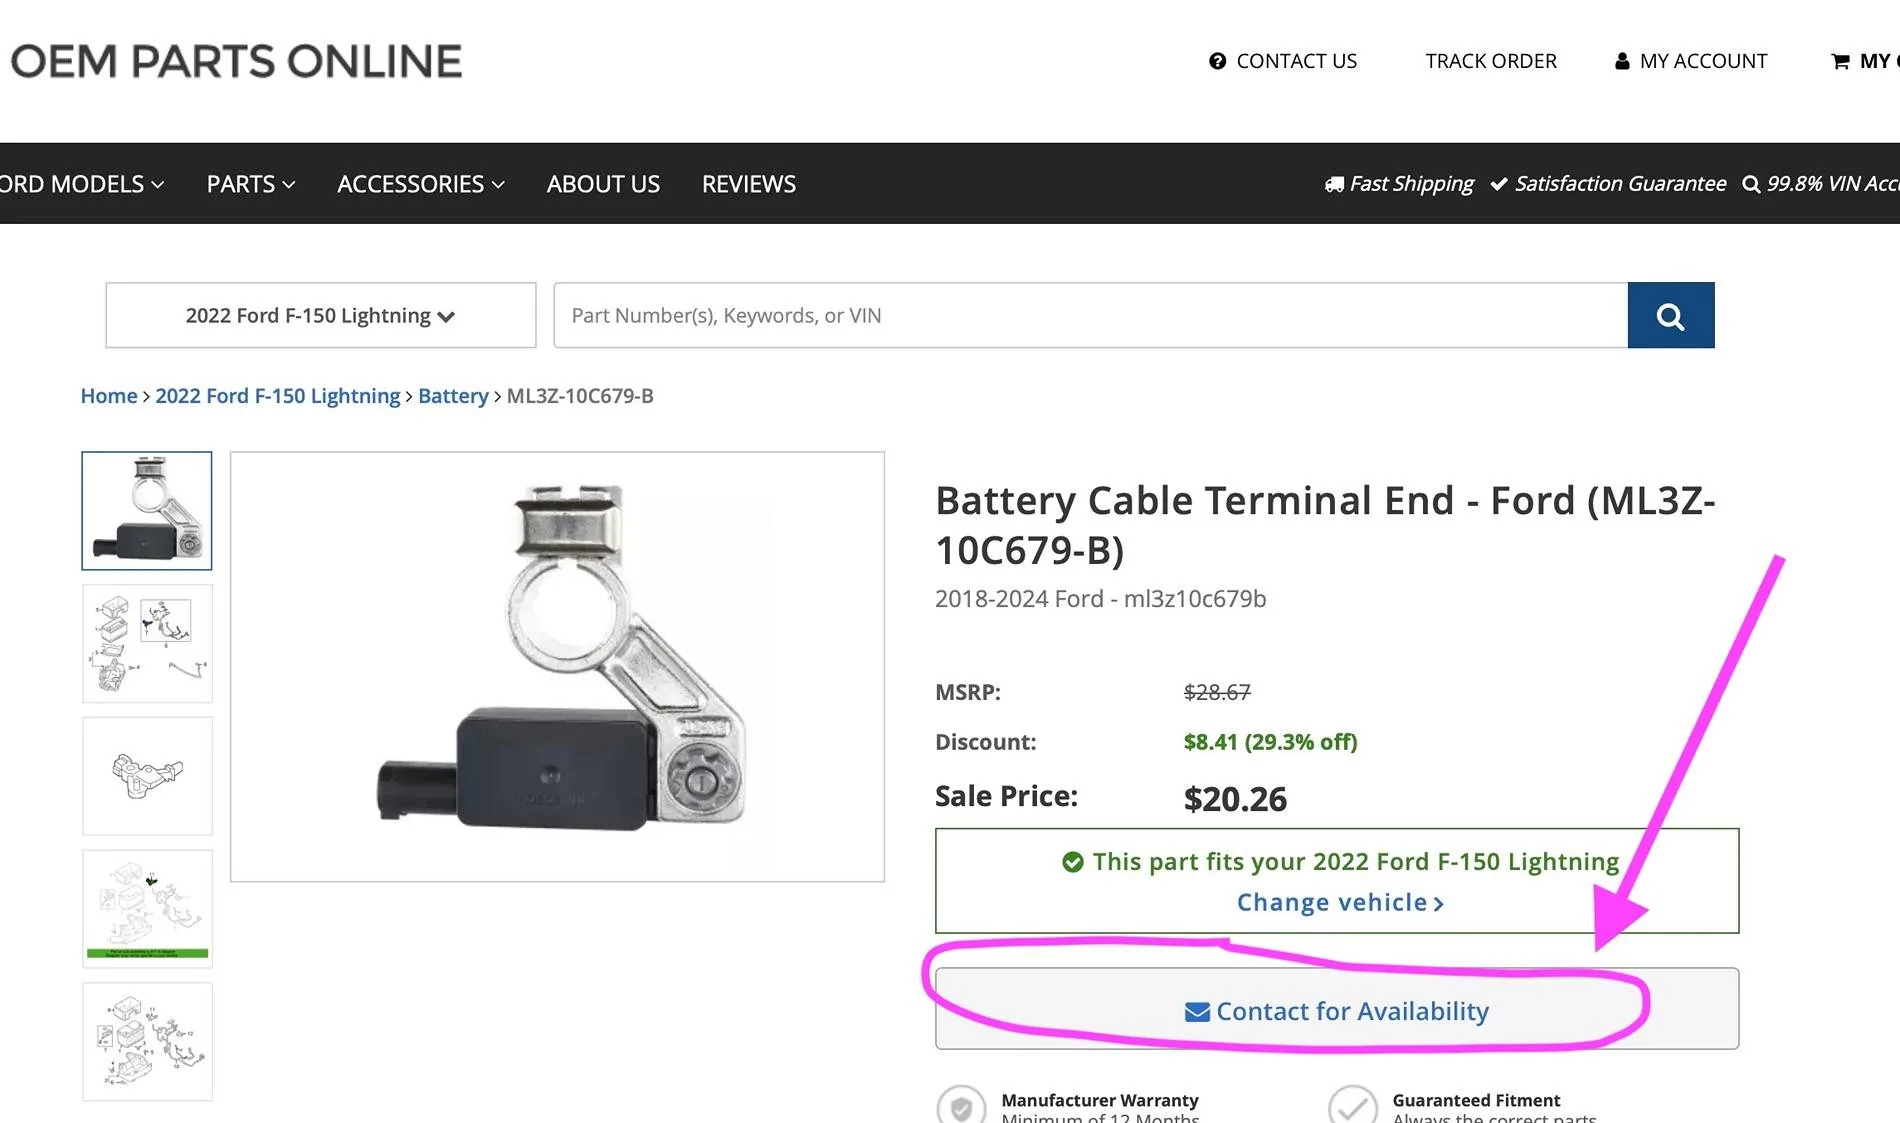The image size is (1900, 1123).
Task: Click the part number search field
Action: coord(1090,315)
